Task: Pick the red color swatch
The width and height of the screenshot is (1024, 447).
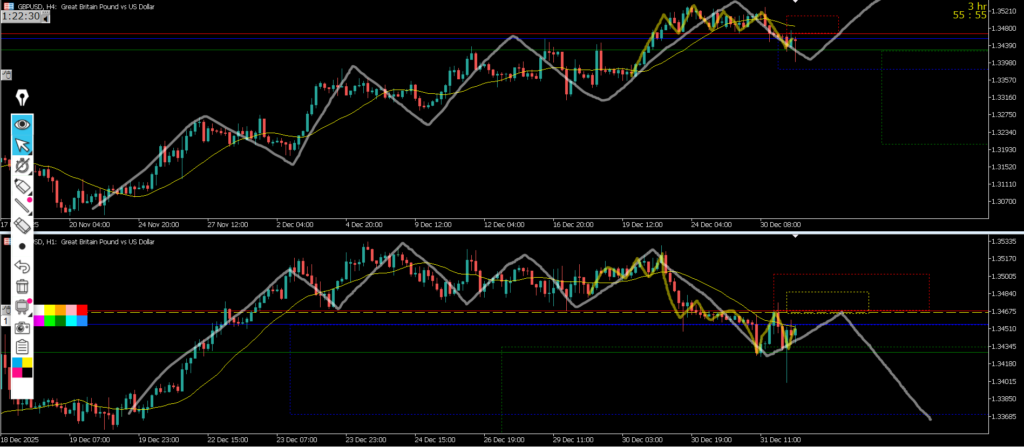Action: coord(82,310)
